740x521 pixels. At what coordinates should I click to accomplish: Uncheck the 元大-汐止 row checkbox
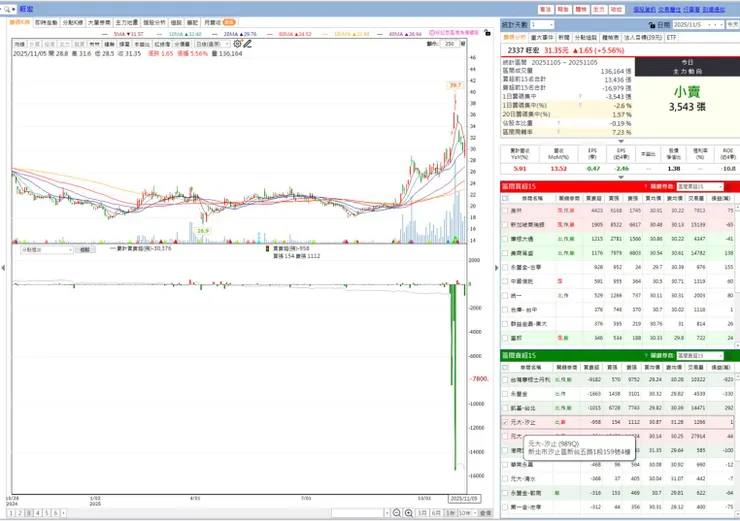pyautogui.click(x=505, y=422)
